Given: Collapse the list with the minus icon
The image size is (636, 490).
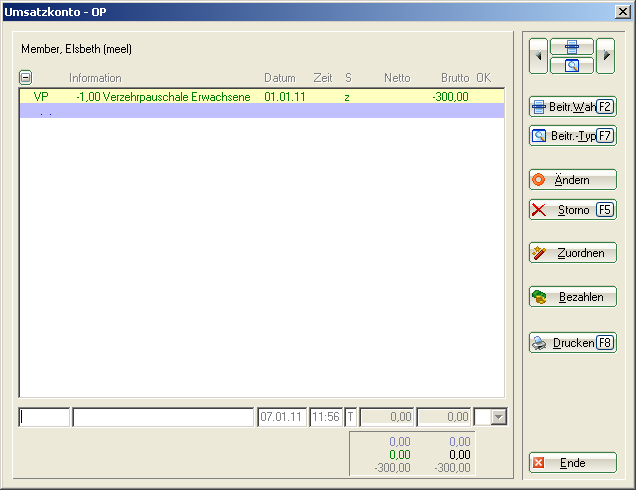Looking at the screenshot, I should [x=26, y=77].
